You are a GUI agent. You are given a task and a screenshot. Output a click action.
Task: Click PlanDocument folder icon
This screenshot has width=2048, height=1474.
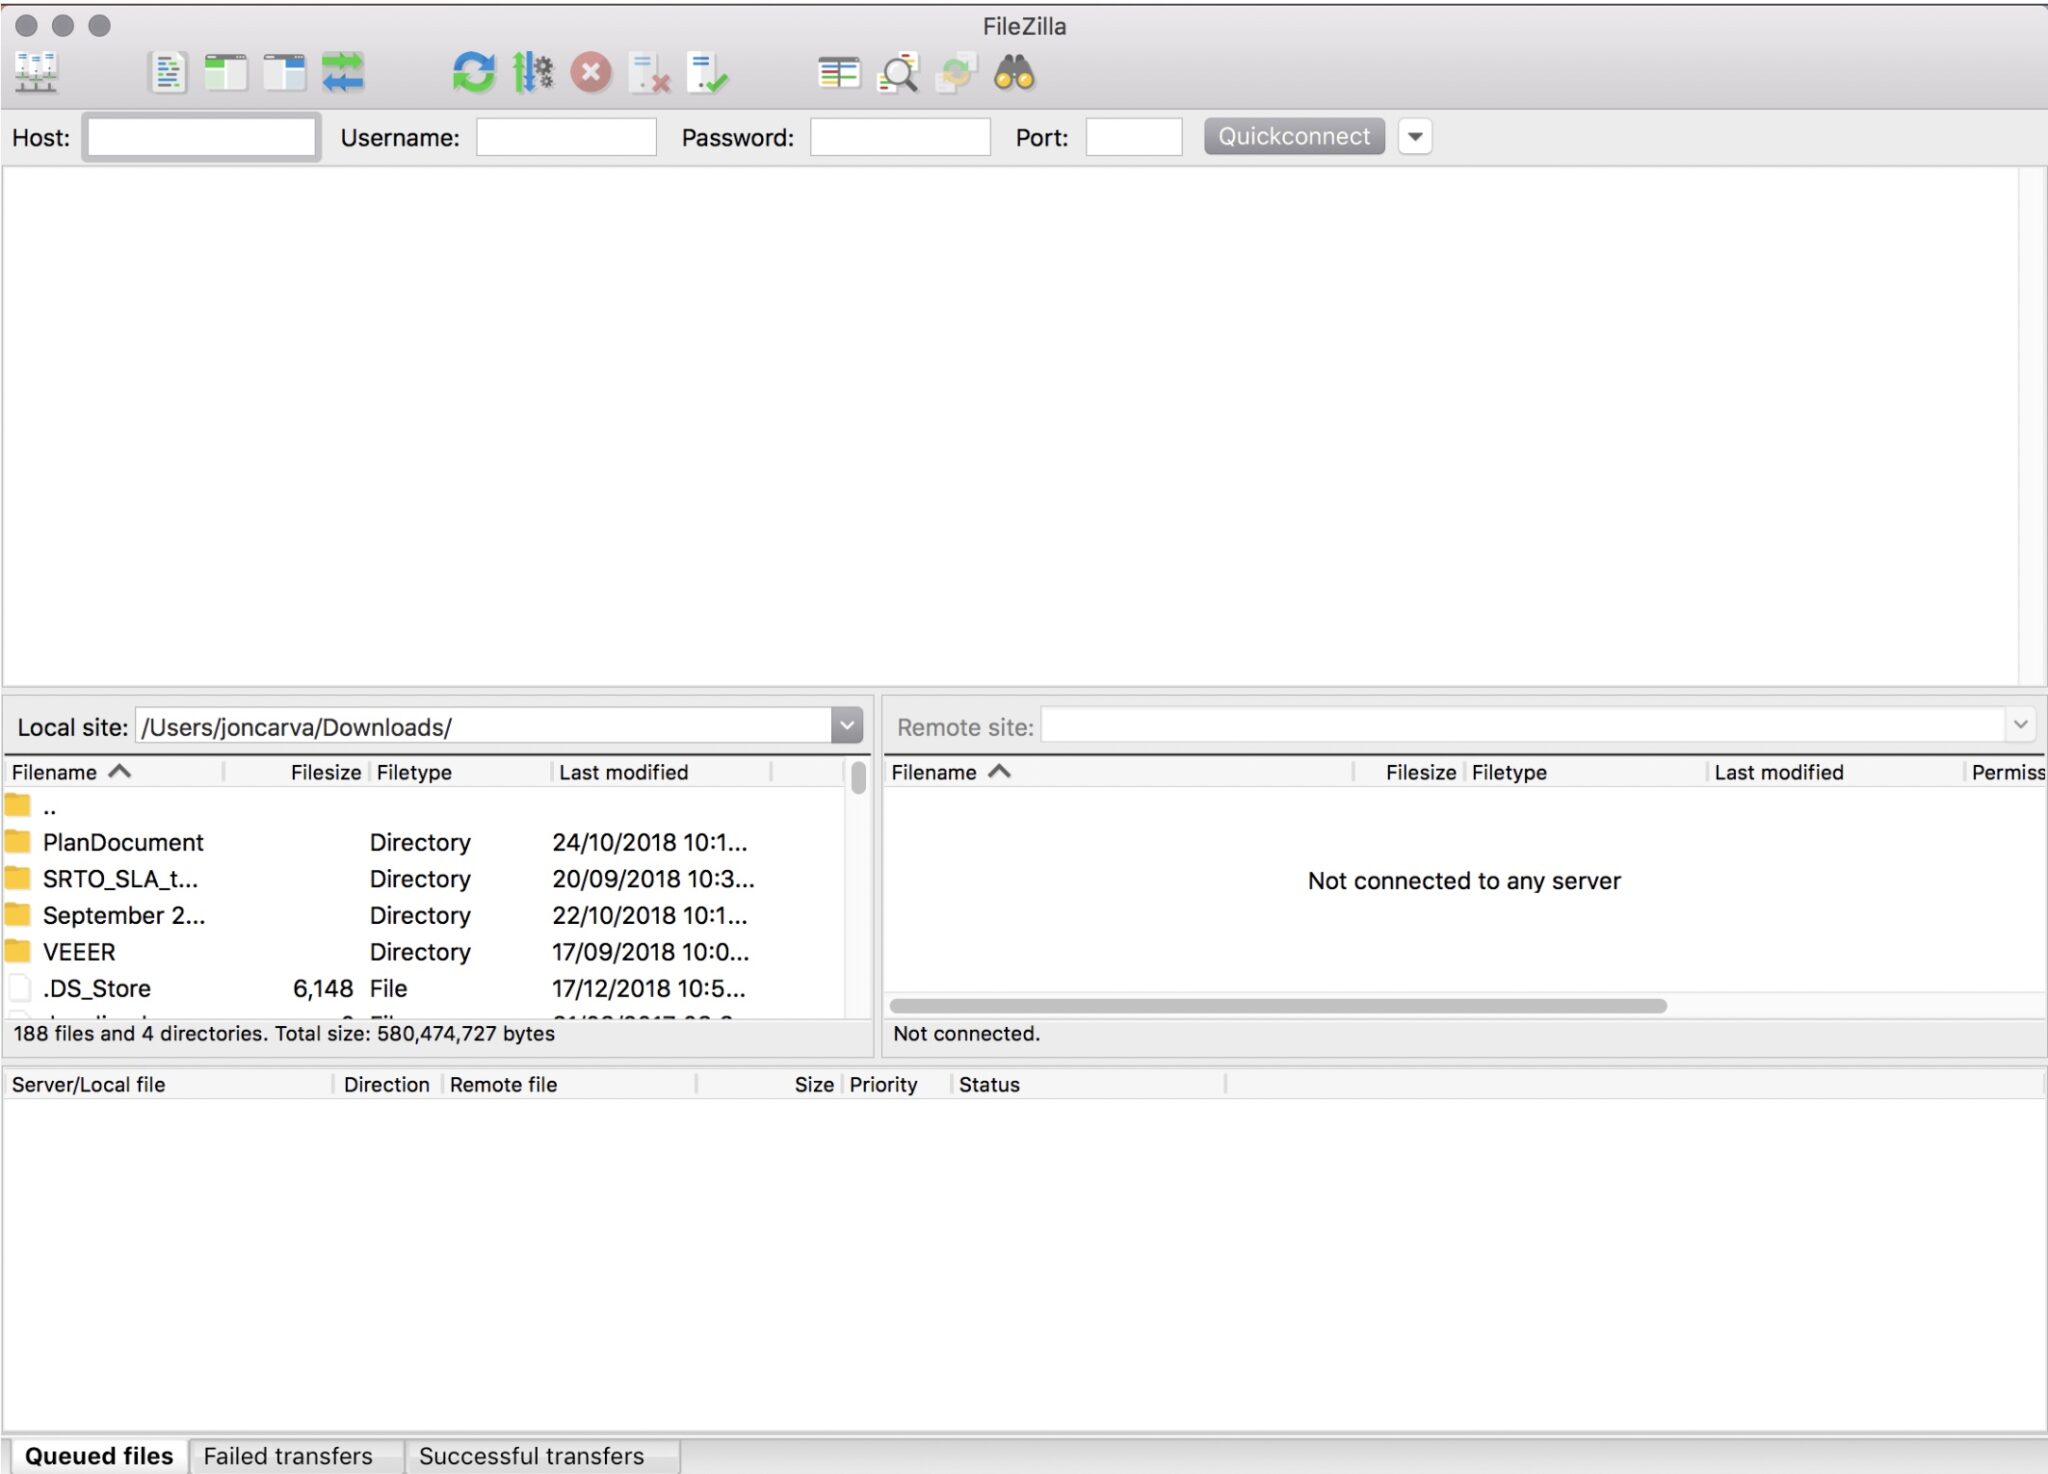(18, 841)
